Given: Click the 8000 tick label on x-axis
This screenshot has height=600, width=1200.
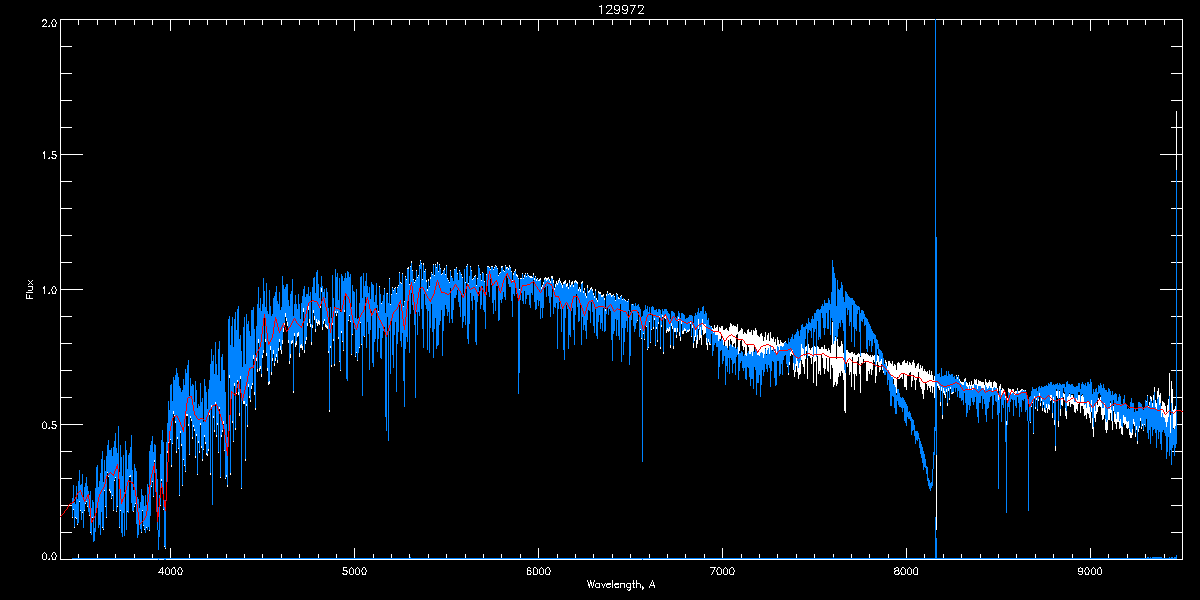Looking at the screenshot, I should pos(906,572).
